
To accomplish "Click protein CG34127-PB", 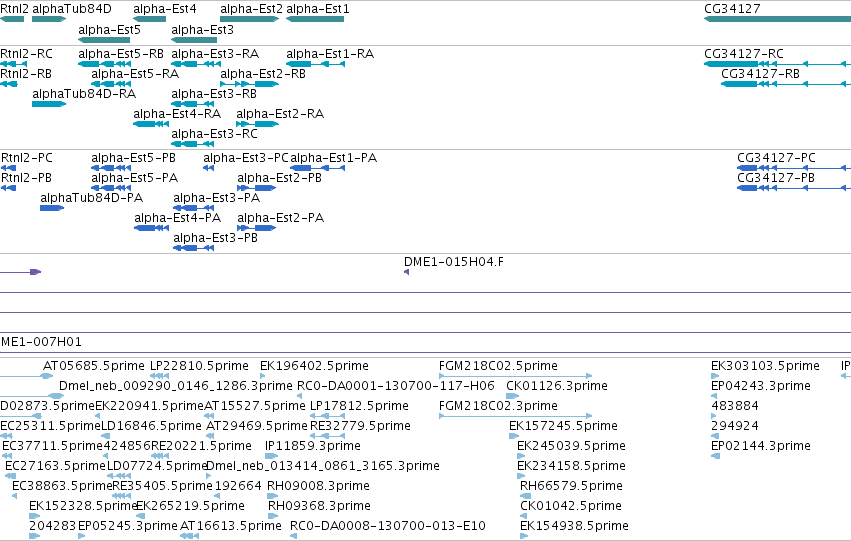I will (x=776, y=178).
